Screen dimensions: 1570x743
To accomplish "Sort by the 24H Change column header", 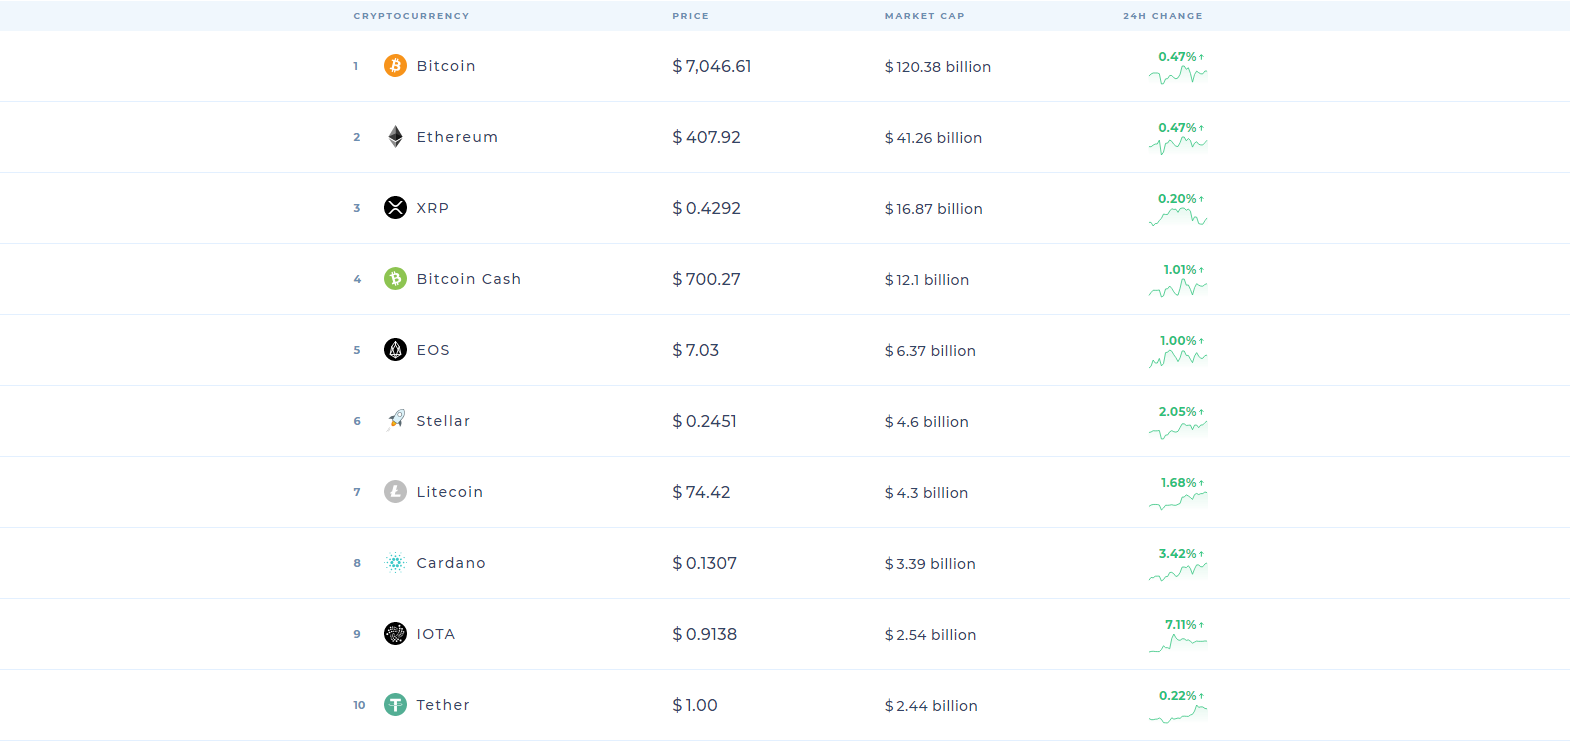I will 1163,16.
